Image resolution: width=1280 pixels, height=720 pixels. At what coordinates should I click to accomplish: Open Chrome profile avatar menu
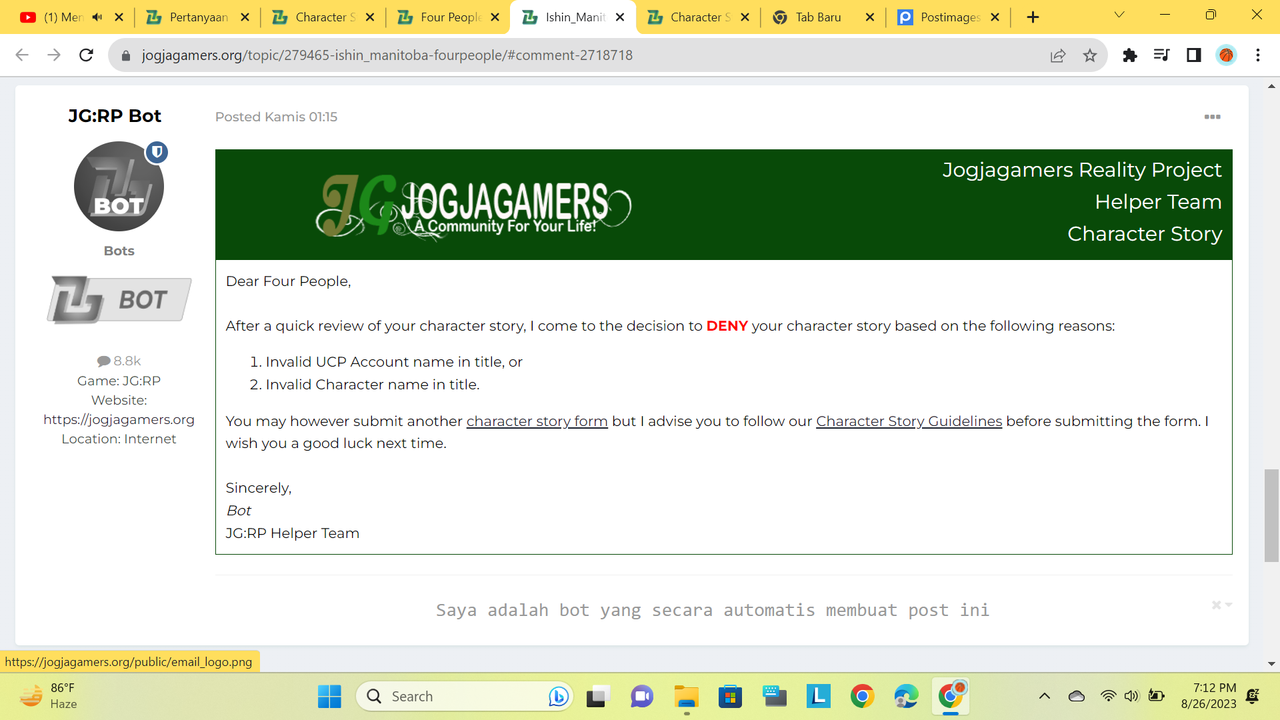[1226, 56]
